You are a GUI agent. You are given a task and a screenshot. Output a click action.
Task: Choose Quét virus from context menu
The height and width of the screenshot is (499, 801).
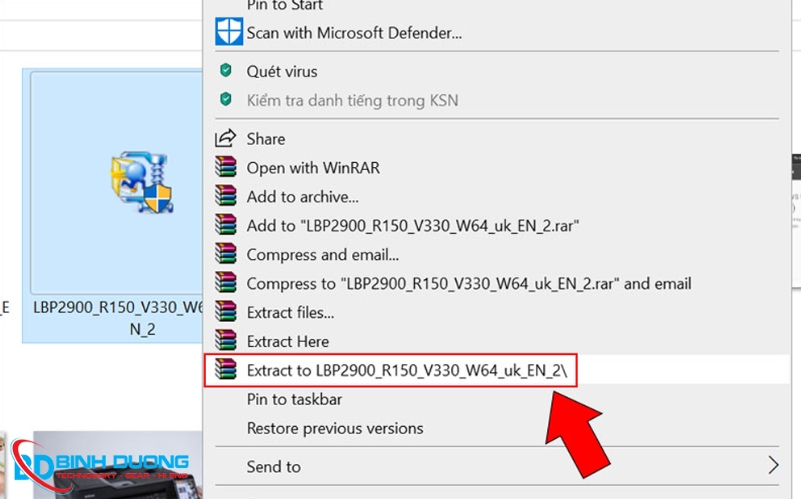click(282, 71)
